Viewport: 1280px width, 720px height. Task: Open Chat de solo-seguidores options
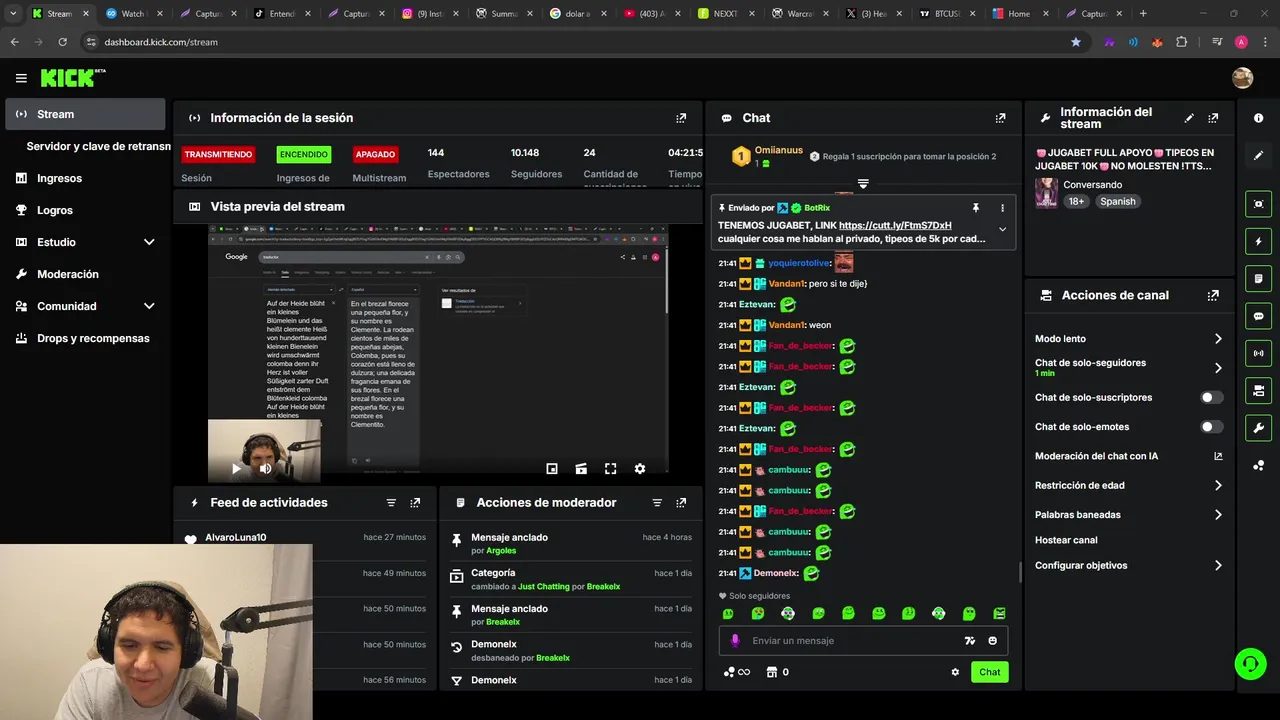1128,367
